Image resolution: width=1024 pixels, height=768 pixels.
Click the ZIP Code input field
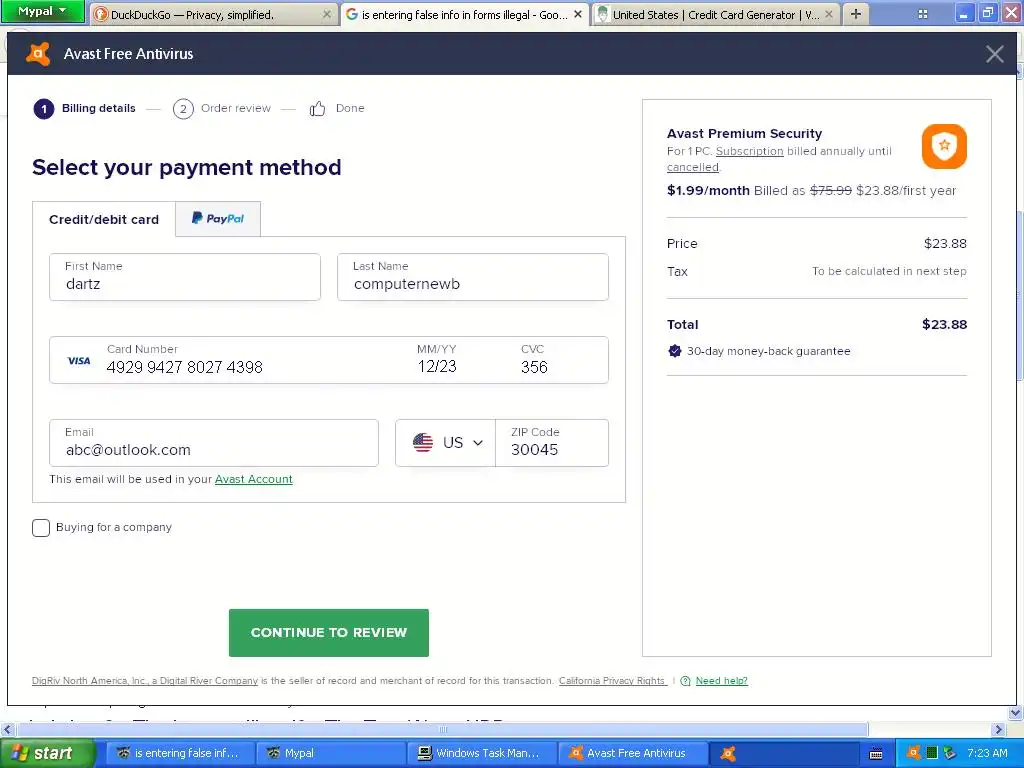coord(552,443)
